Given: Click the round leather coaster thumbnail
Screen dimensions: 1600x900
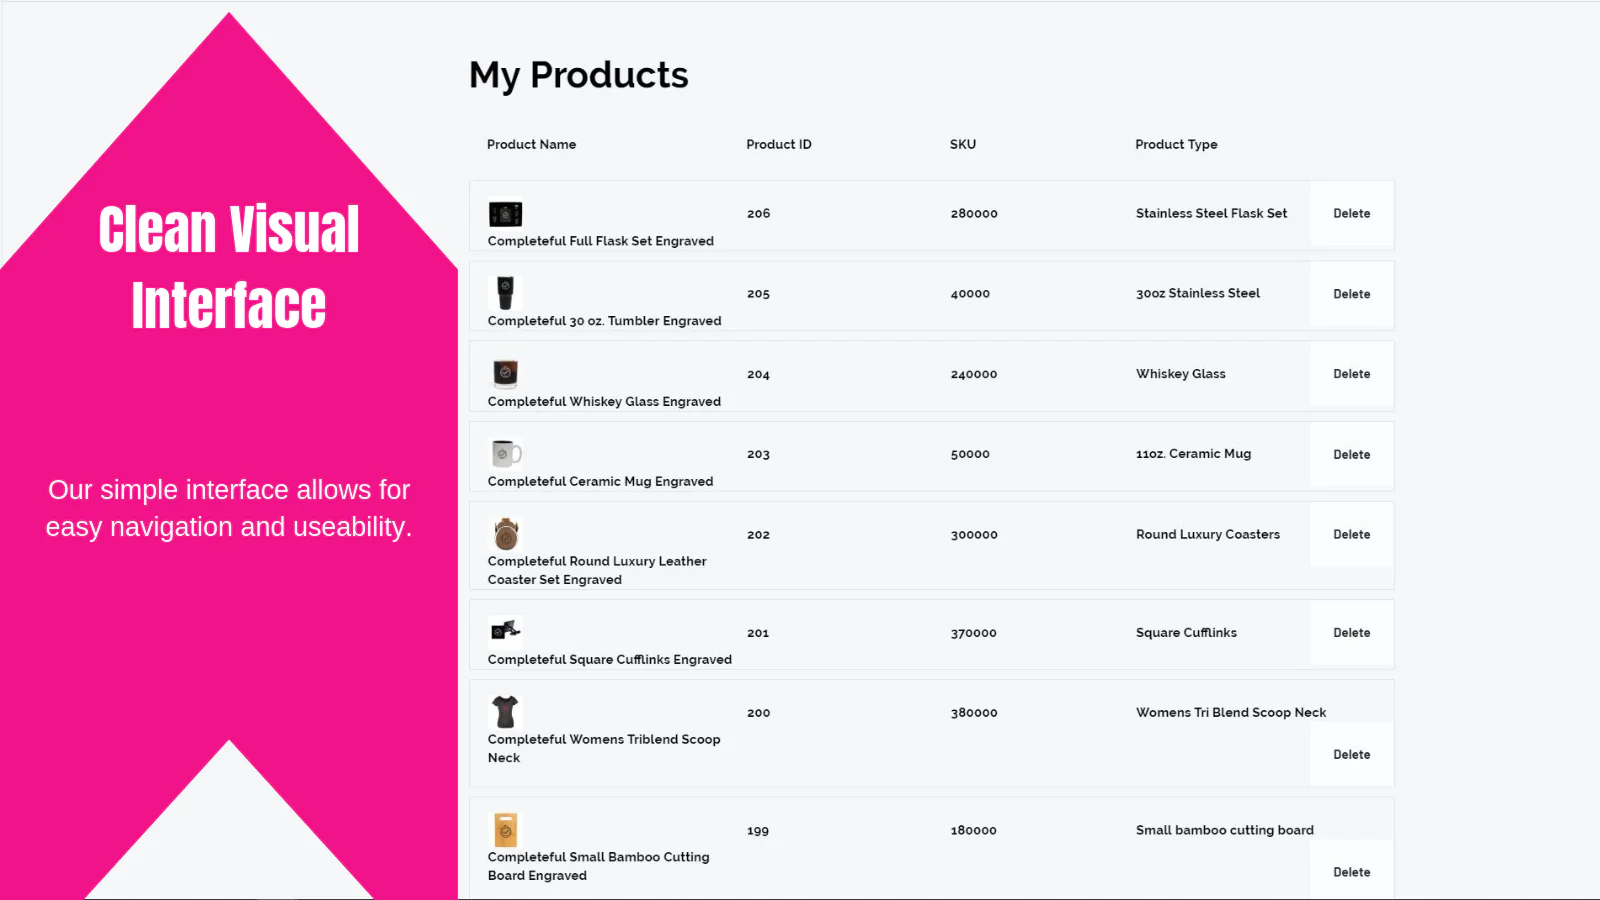Looking at the screenshot, I should pyautogui.click(x=505, y=534).
